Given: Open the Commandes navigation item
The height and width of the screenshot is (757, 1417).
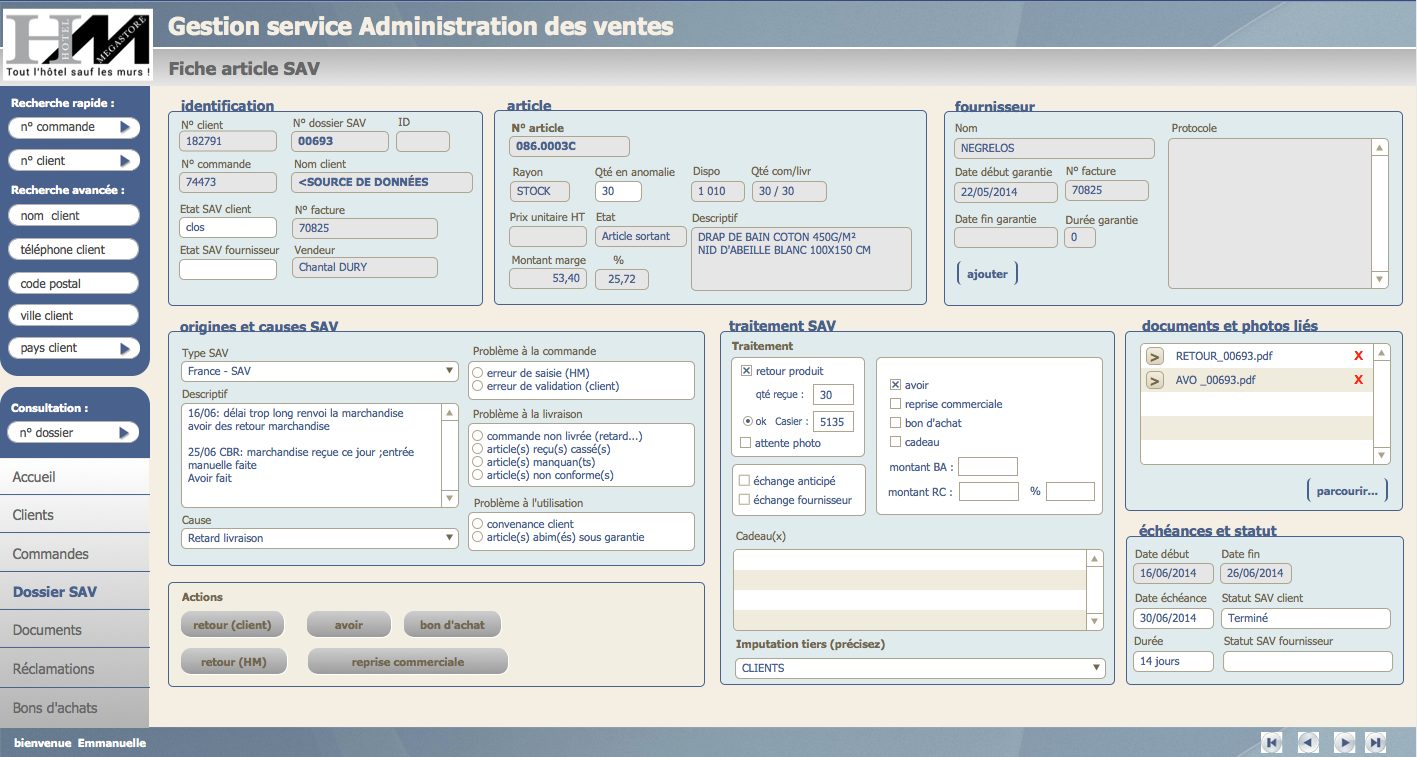Looking at the screenshot, I should coord(74,554).
